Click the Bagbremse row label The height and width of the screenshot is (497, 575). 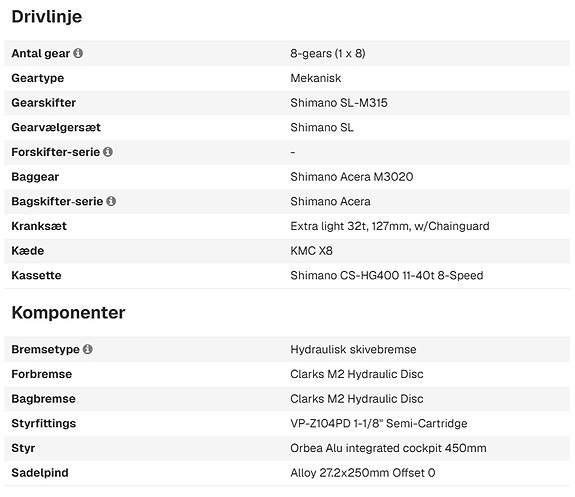coord(43,399)
